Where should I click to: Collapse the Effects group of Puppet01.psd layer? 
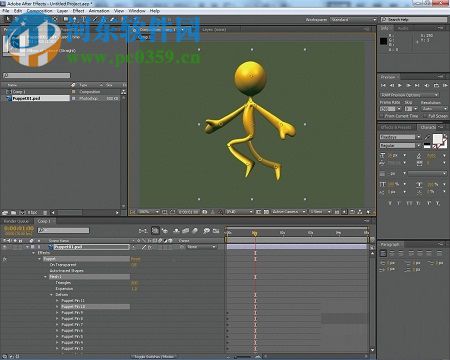pyautogui.click(x=33, y=253)
